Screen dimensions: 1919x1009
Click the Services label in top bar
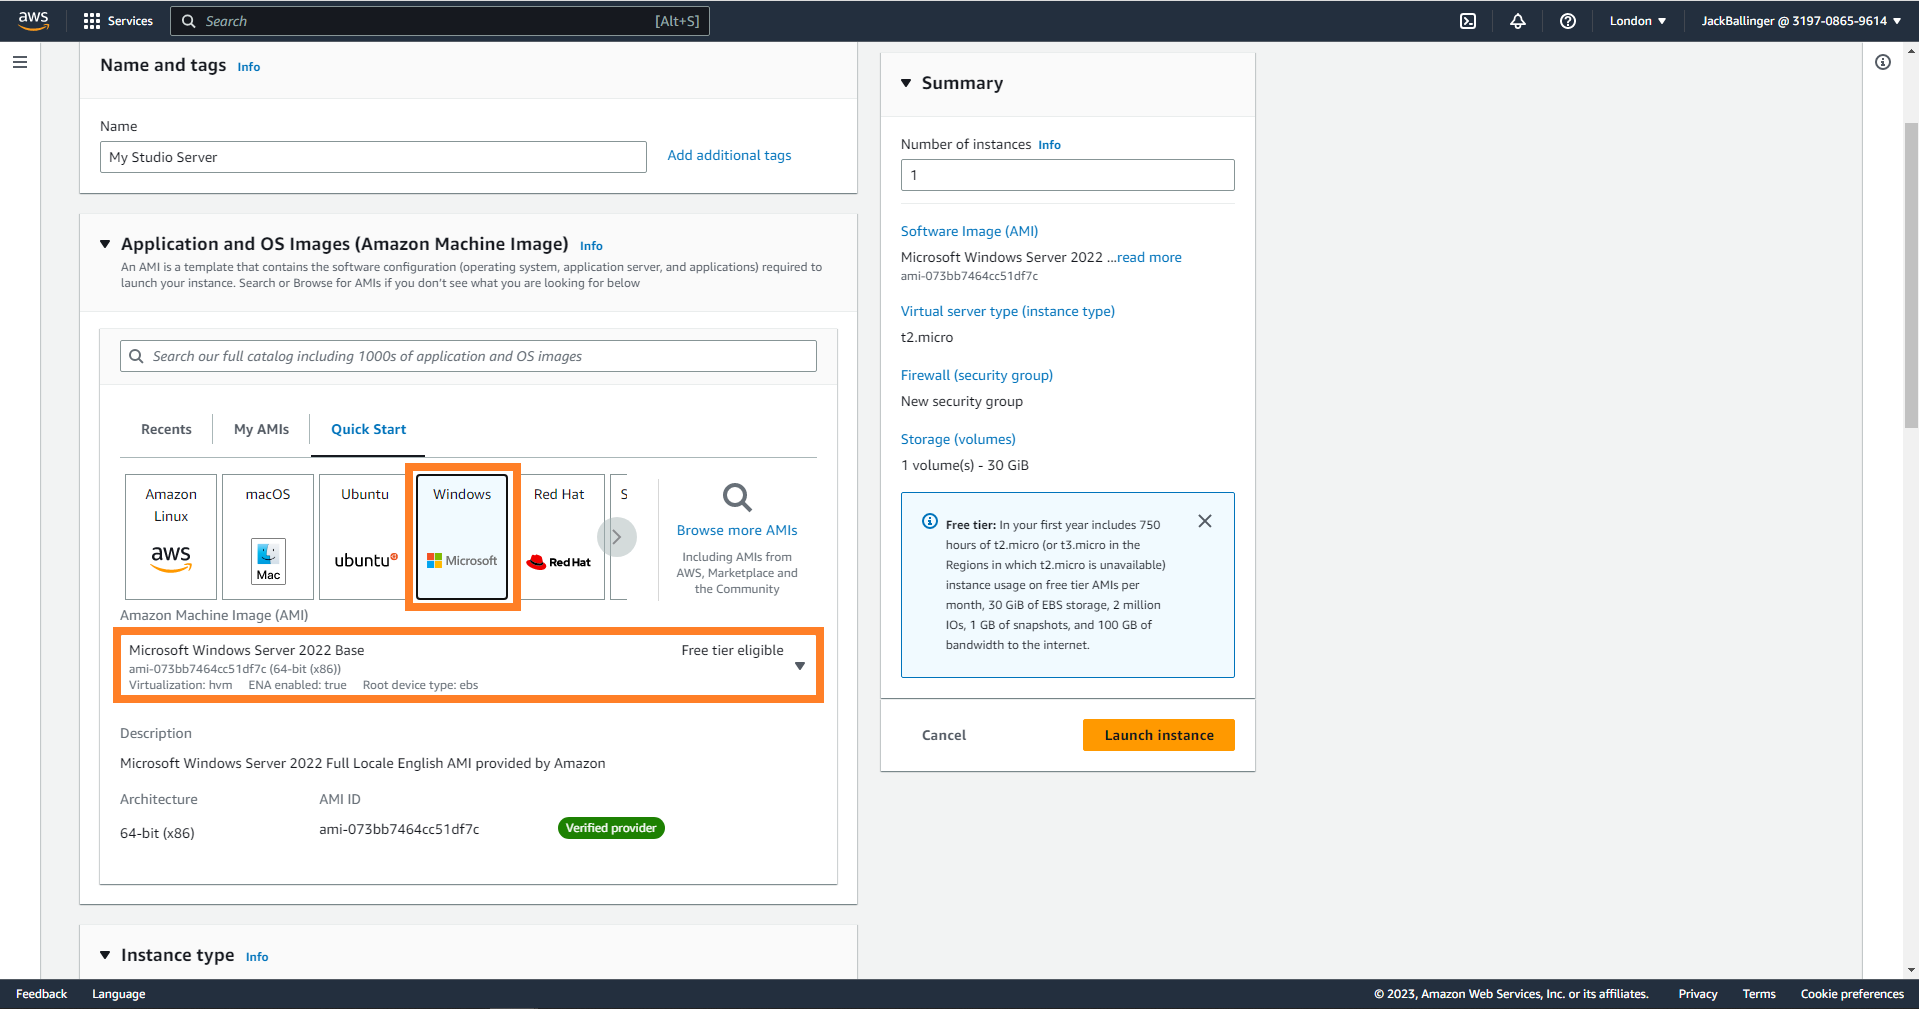pyautogui.click(x=130, y=21)
